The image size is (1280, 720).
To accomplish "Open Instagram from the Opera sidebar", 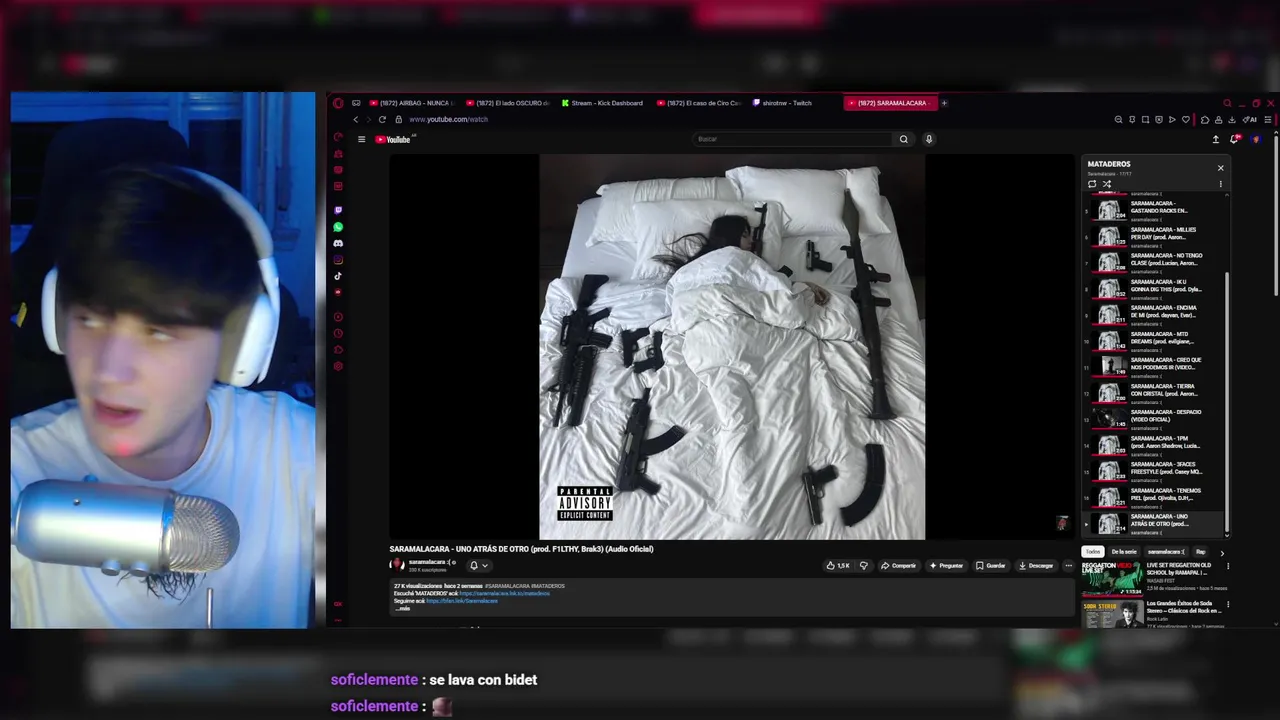I will coord(338,260).
